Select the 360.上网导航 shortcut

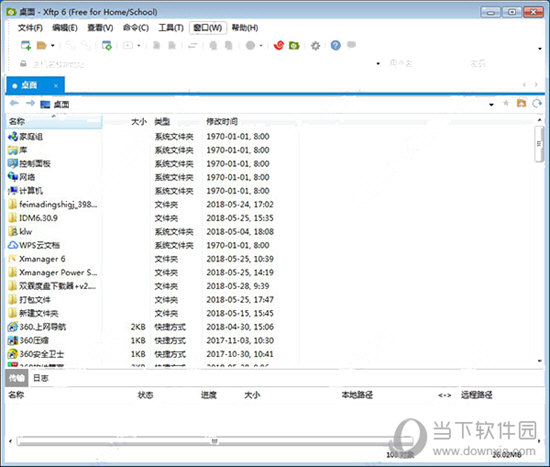click(x=37, y=327)
